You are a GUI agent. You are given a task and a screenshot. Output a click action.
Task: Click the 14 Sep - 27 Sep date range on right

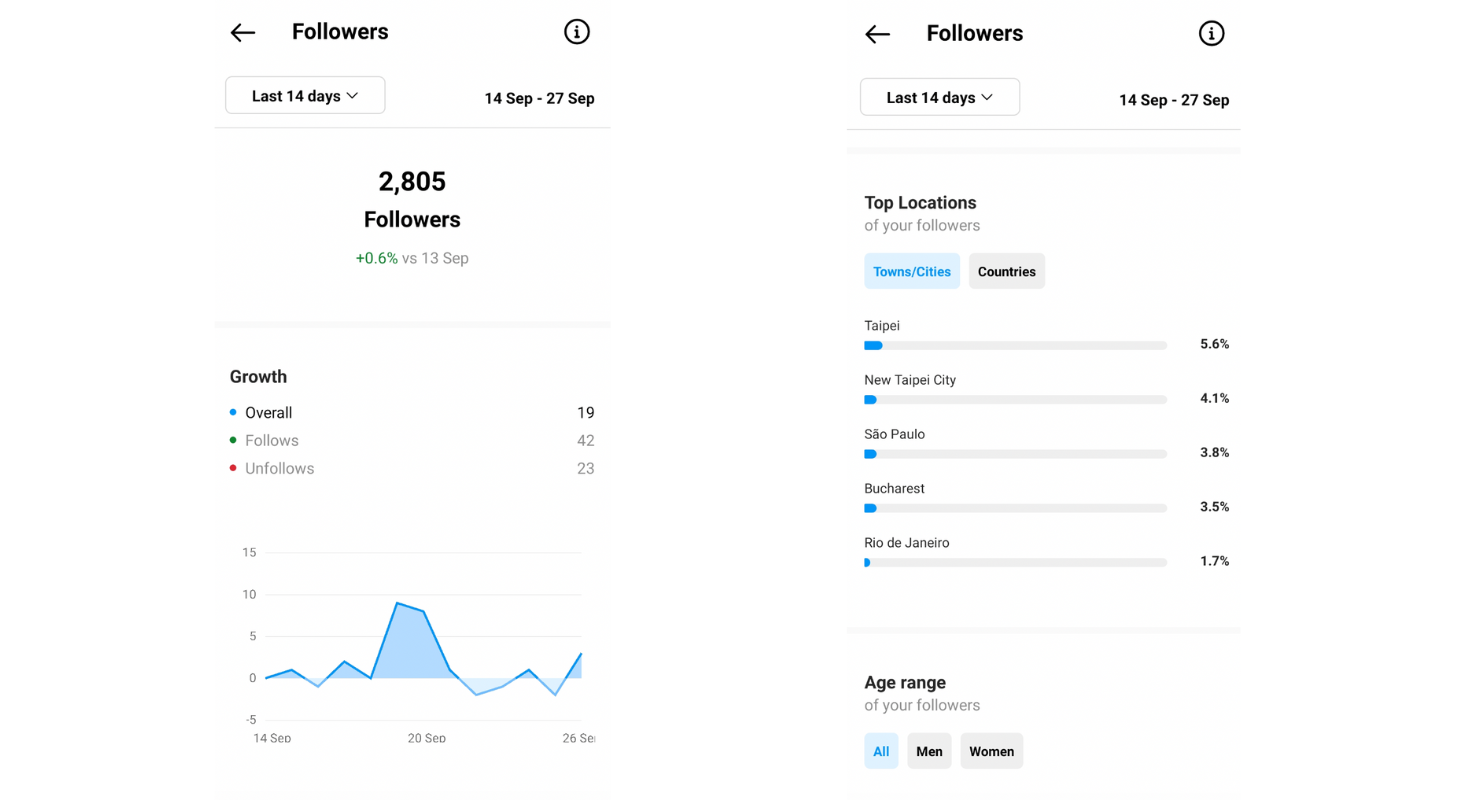click(x=1174, y=100)
